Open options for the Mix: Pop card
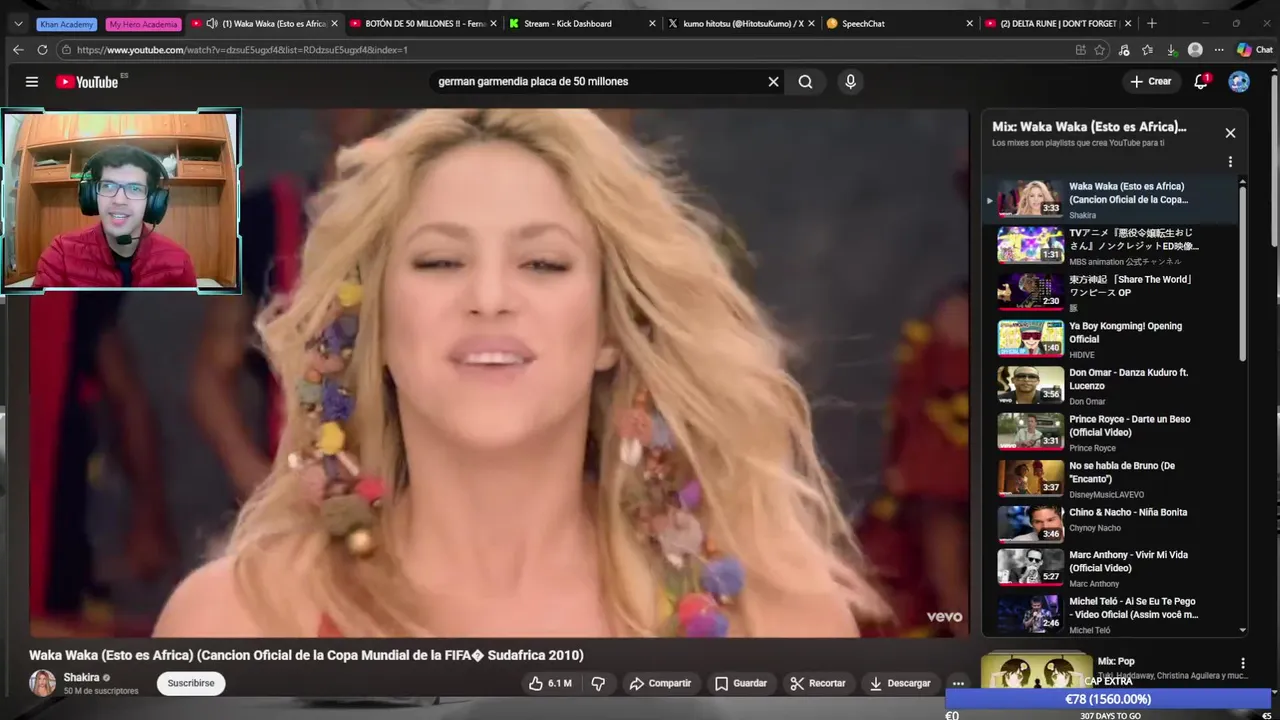1280x720 pixels. [x=1243, y=663]
